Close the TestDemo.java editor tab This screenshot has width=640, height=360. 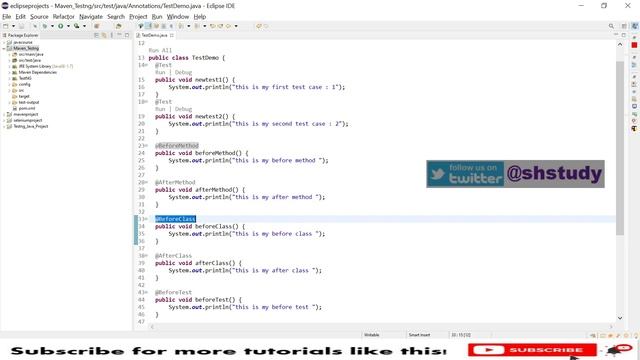tap(172, 36)
